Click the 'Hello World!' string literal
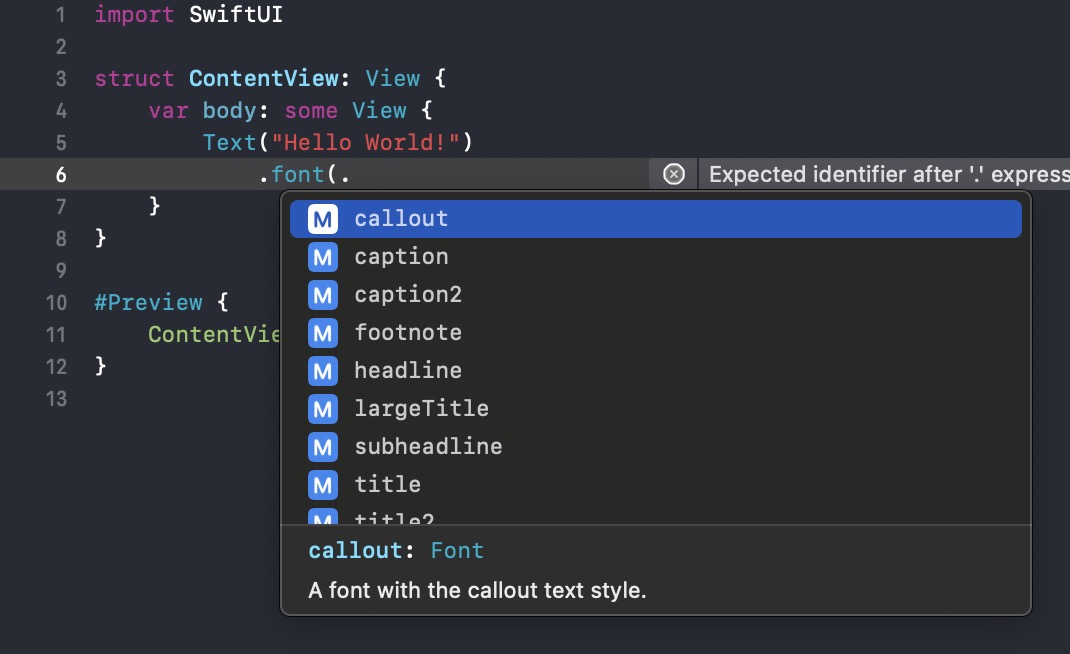The width and height of the screenshot is (1070, 654). (x=365, y=143)
